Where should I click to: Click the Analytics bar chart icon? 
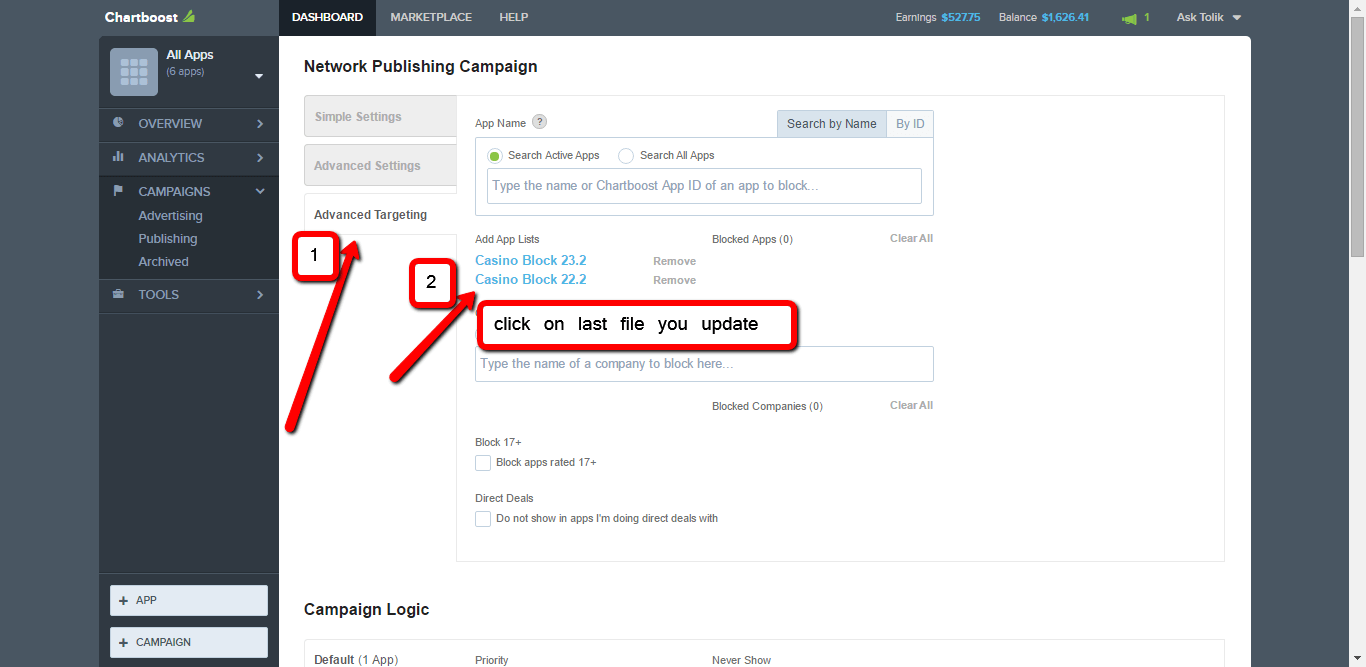click(x=118, y=157)
